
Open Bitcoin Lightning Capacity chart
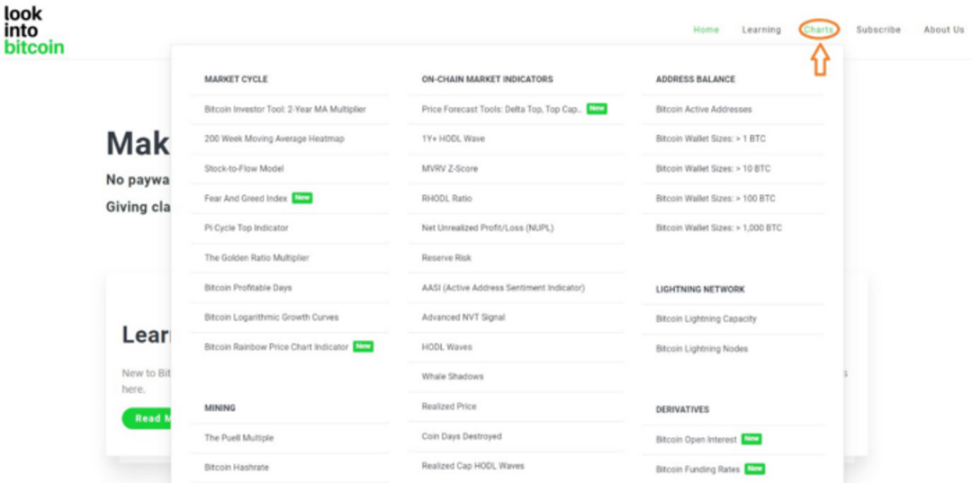(706, 319)
